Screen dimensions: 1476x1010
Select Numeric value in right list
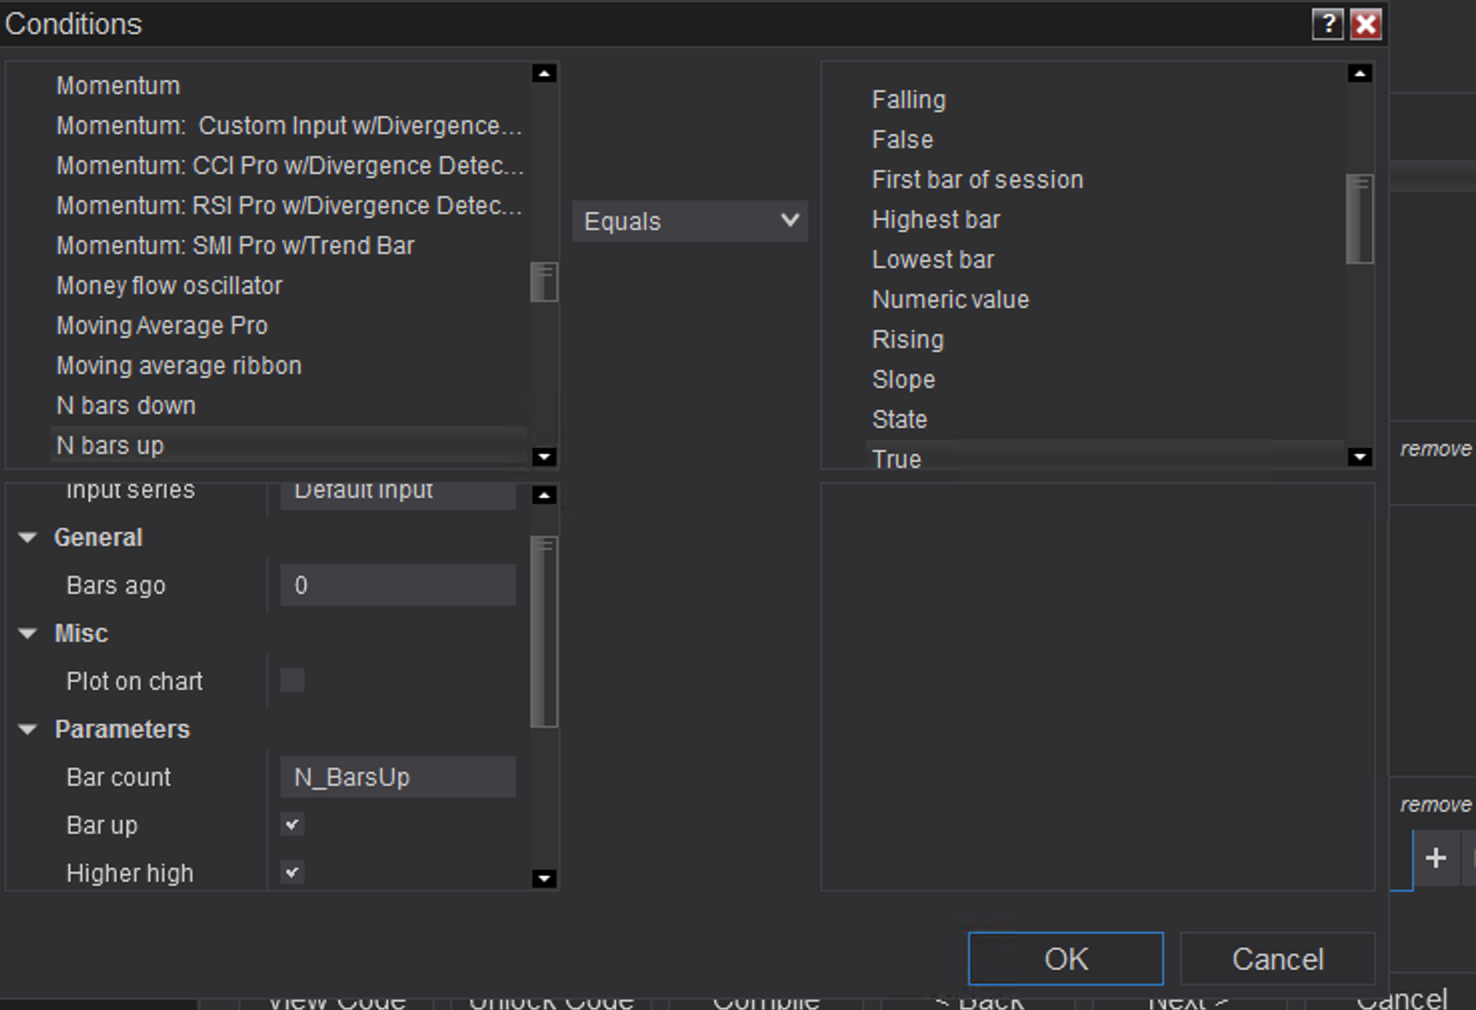pos(950,300)
